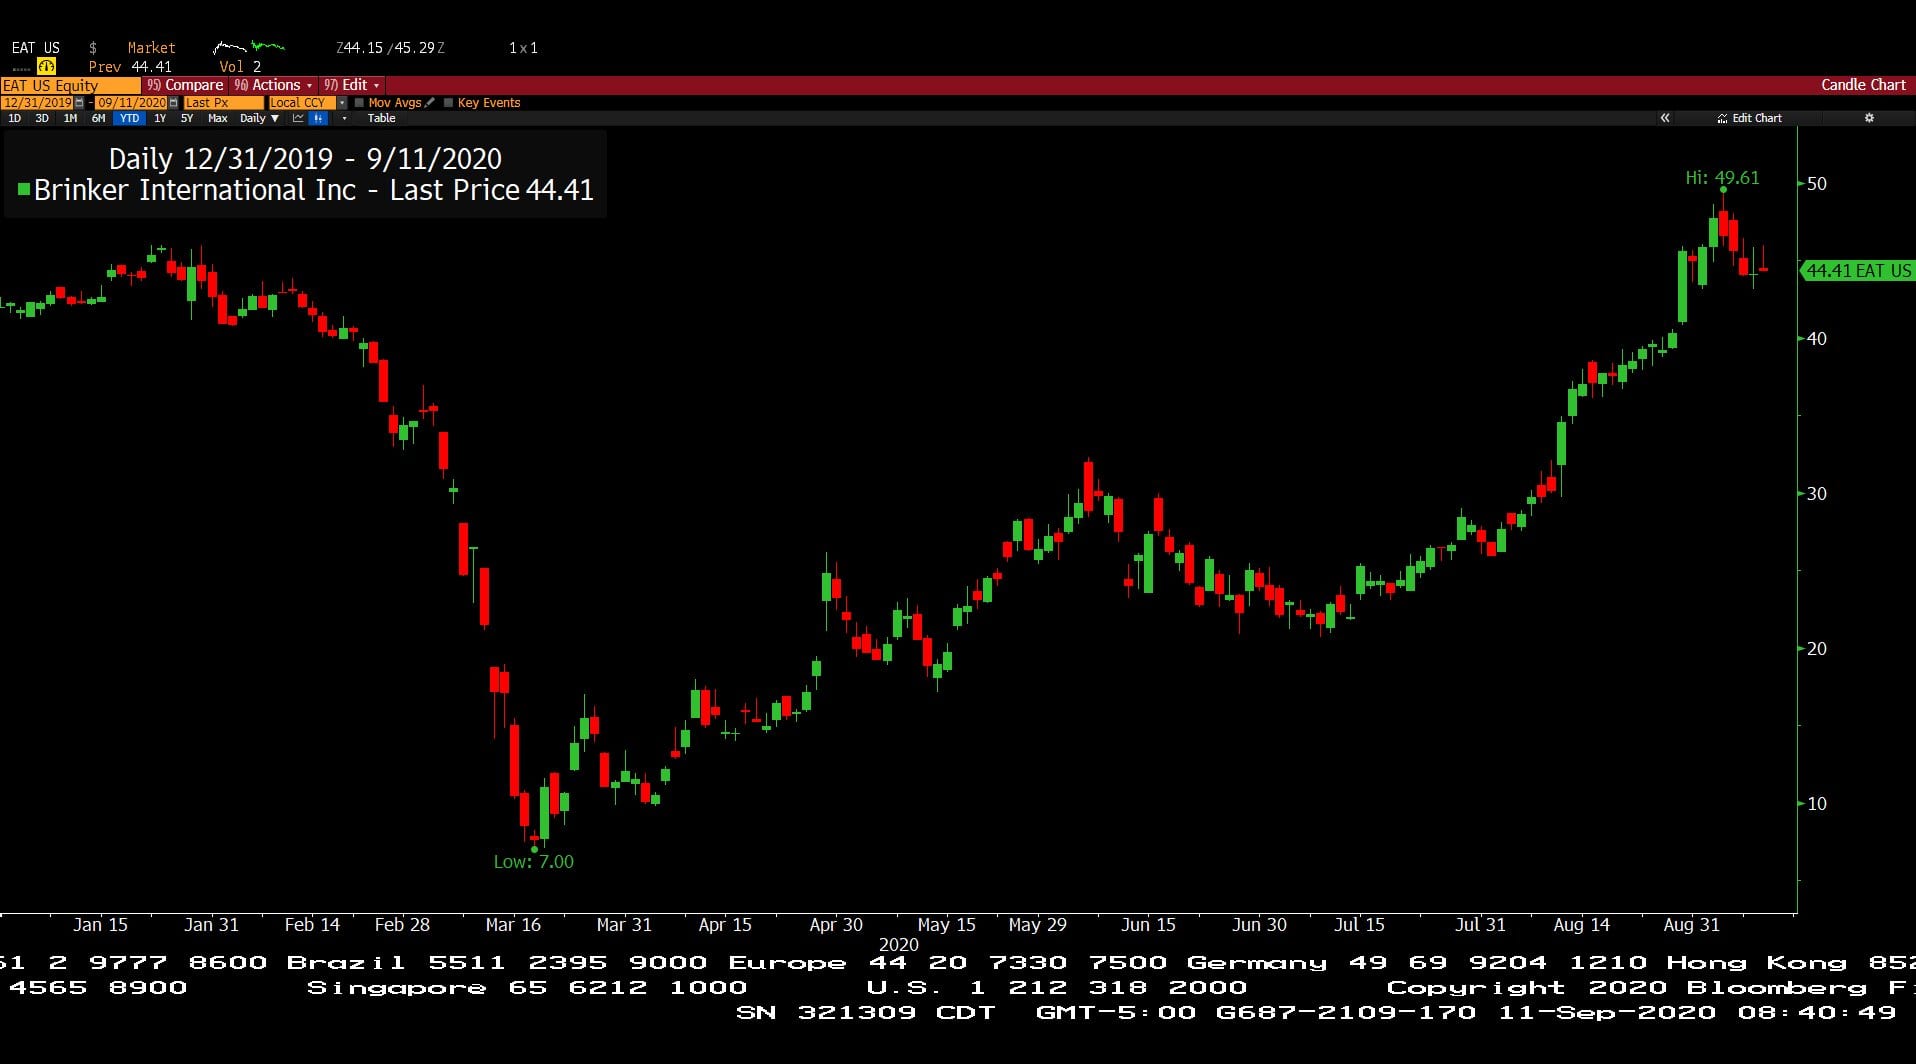Viewport: 1916px width, 1064px height.
Task: Select the 1Y range tab
Action: 160,118
